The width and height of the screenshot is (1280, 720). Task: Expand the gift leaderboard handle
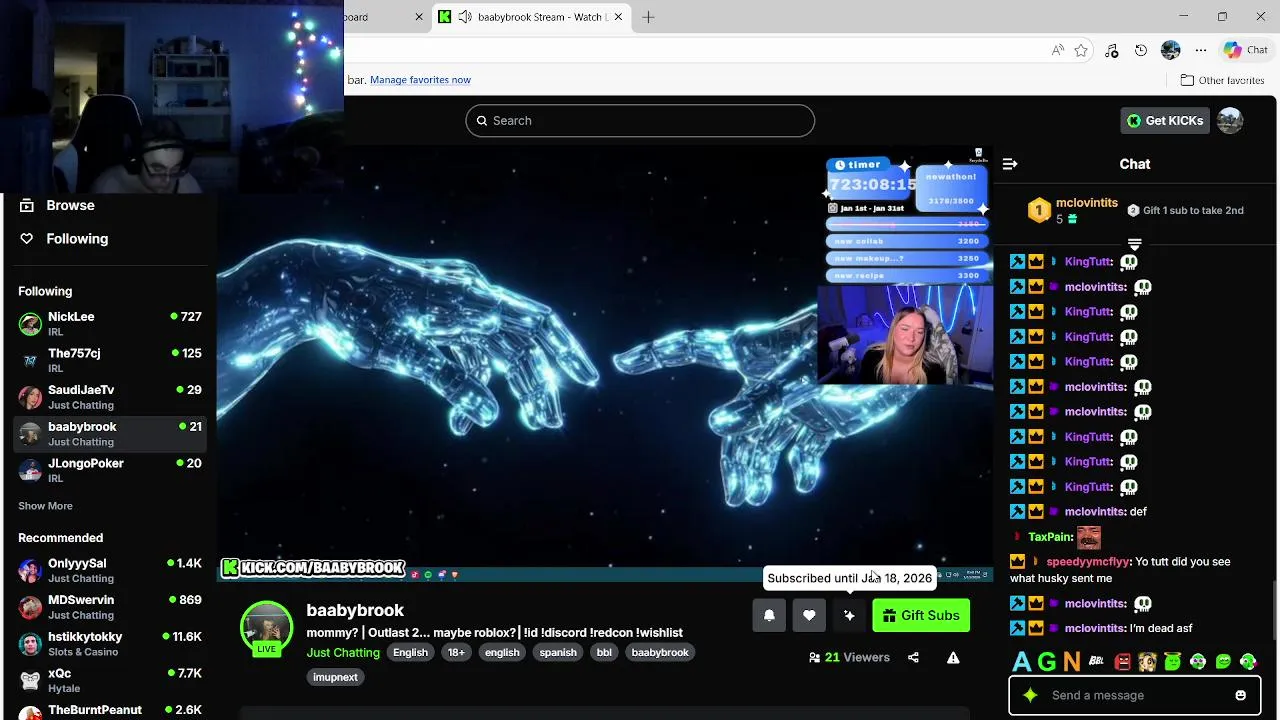(1134, 242)
